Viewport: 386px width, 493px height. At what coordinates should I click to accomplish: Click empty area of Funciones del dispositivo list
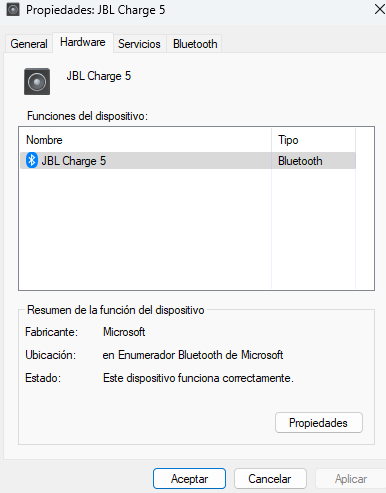coord(145,230)
